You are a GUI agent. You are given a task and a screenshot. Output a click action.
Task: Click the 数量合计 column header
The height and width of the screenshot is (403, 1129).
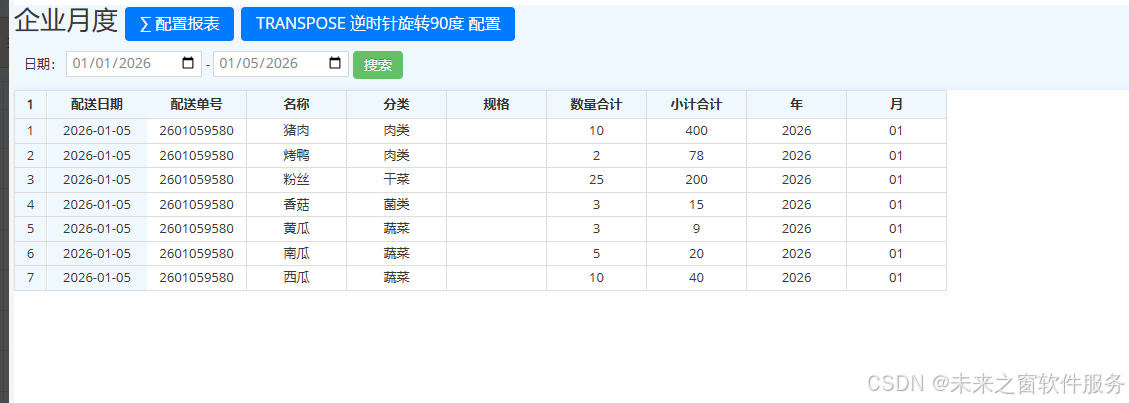tap(597, 104)
